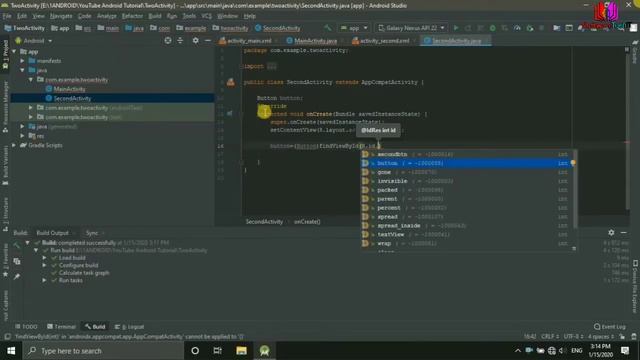Expand the Gradle Scripts node

tap(14, 145)
